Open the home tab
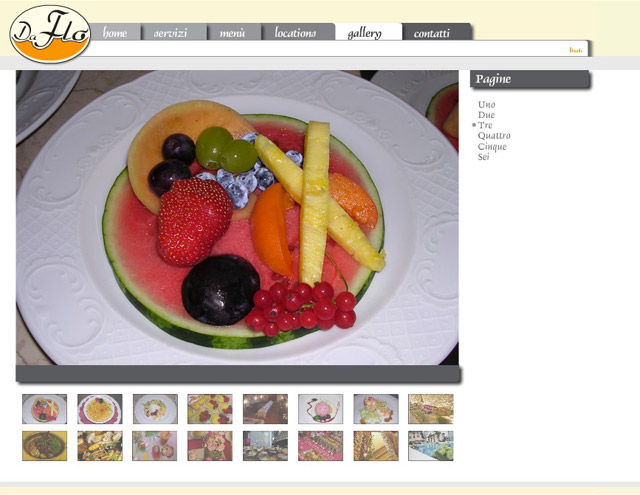Image resolution: width=640 pixels, height=495 pixels. pyautogui.click(x=115, y=32)
